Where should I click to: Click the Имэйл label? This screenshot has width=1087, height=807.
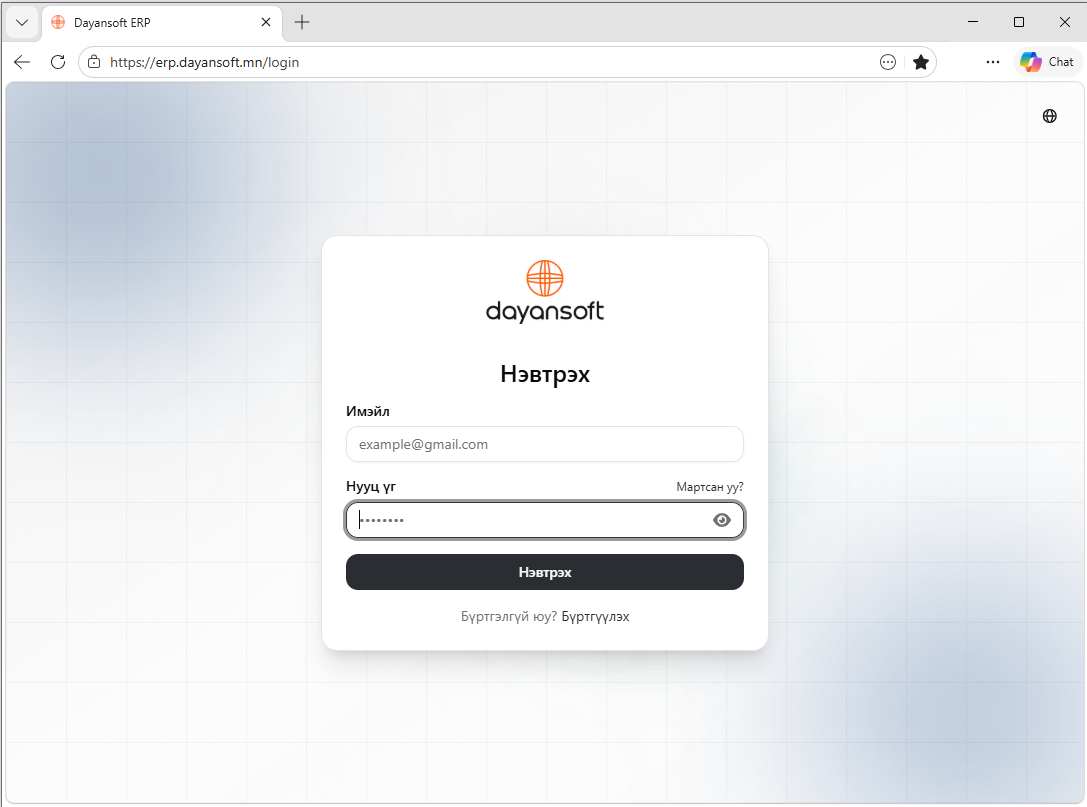368,411
